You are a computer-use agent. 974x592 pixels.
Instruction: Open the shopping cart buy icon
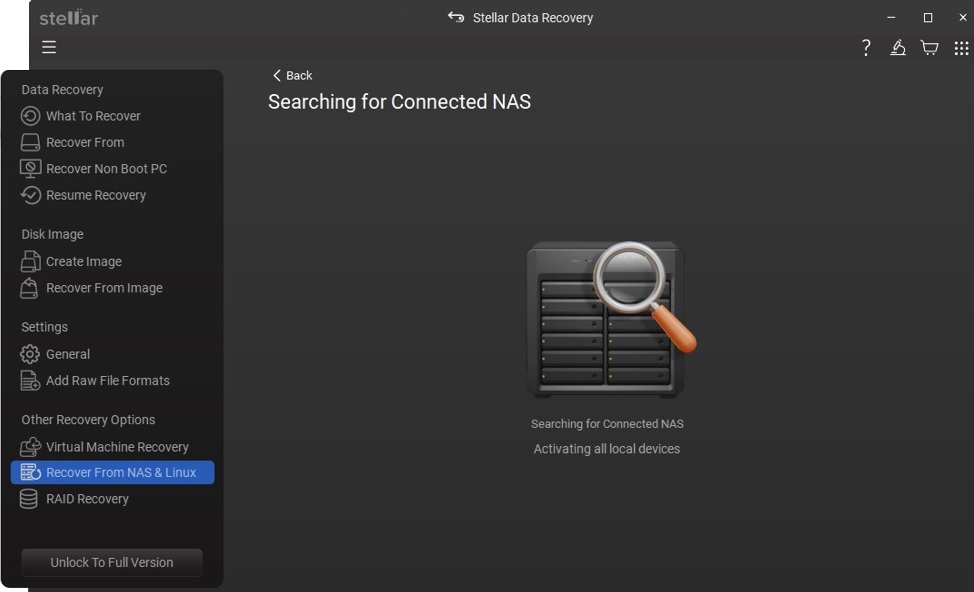click(x=929, y=48)
